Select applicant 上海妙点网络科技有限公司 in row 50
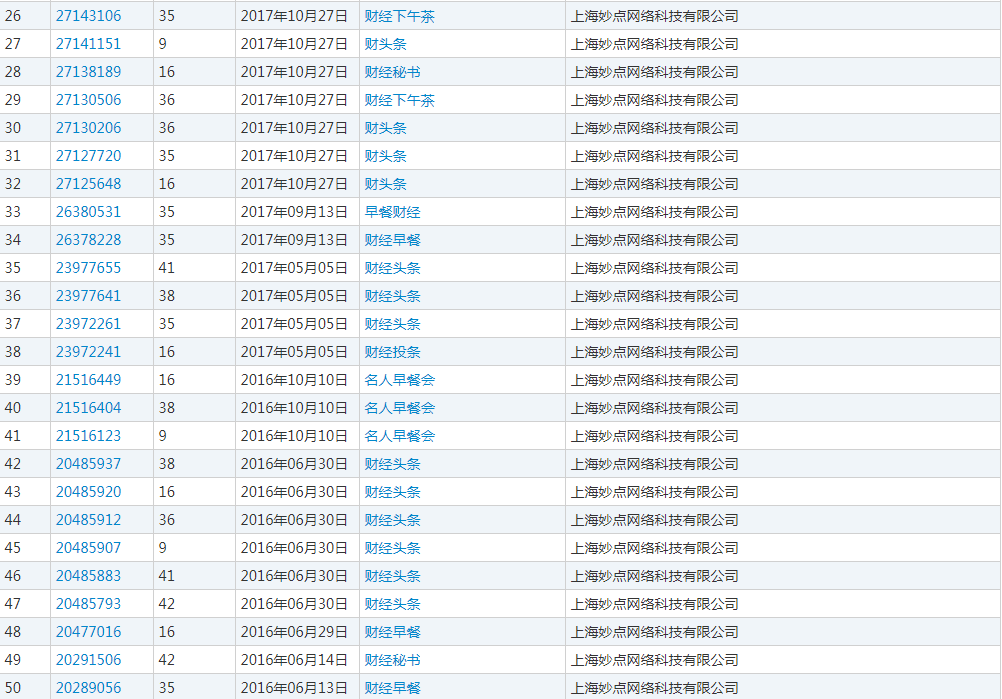The height and width of the screenshot is (699, 1002). [654, 688]
